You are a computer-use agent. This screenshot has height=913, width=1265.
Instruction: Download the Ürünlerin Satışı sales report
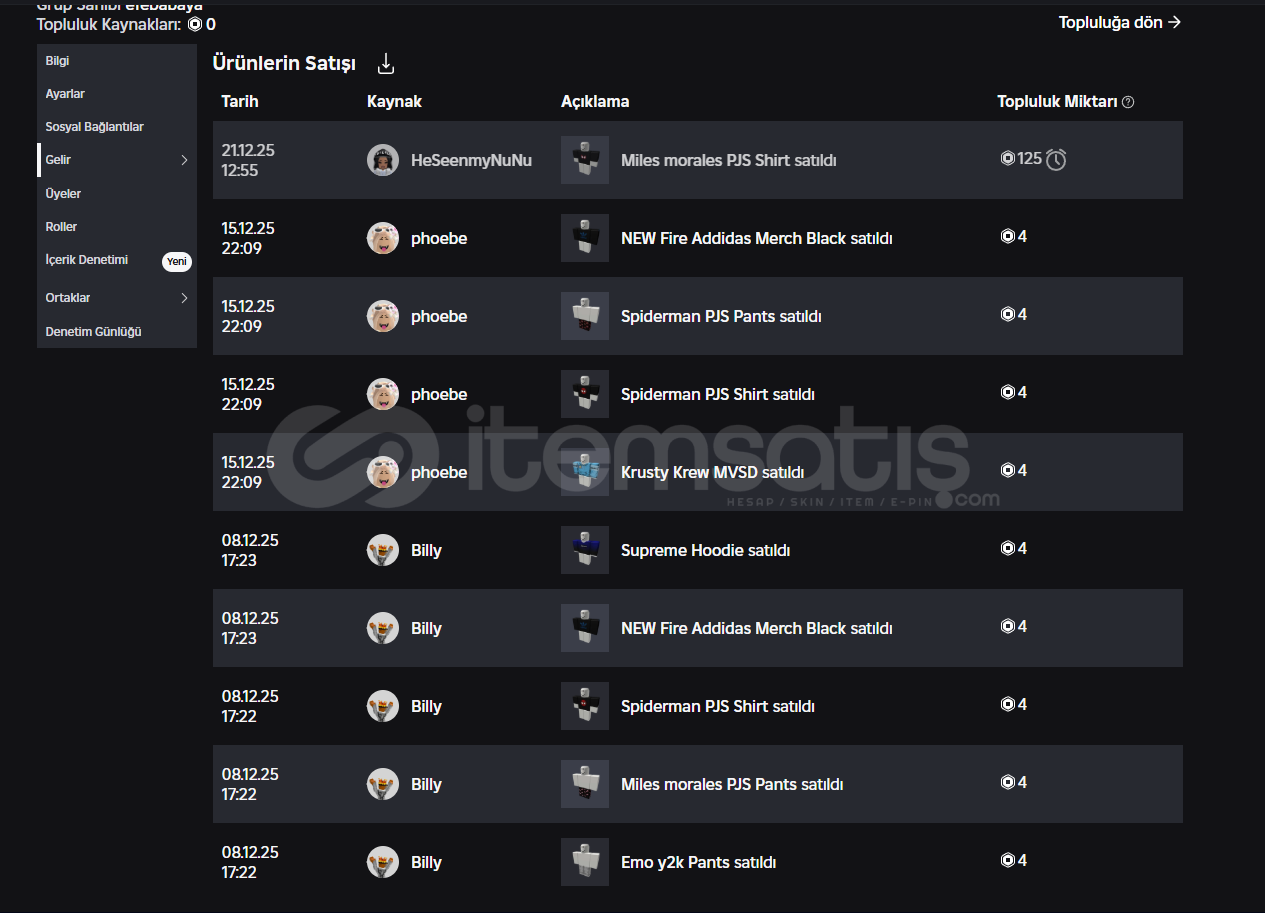click(x=386, y=64)
